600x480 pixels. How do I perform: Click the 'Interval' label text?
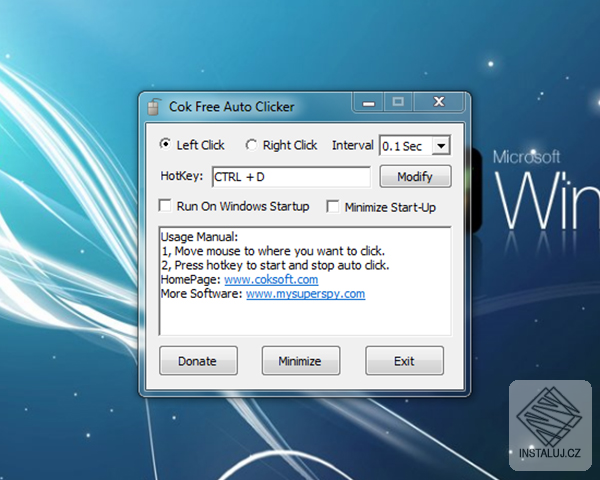point(352,145)
